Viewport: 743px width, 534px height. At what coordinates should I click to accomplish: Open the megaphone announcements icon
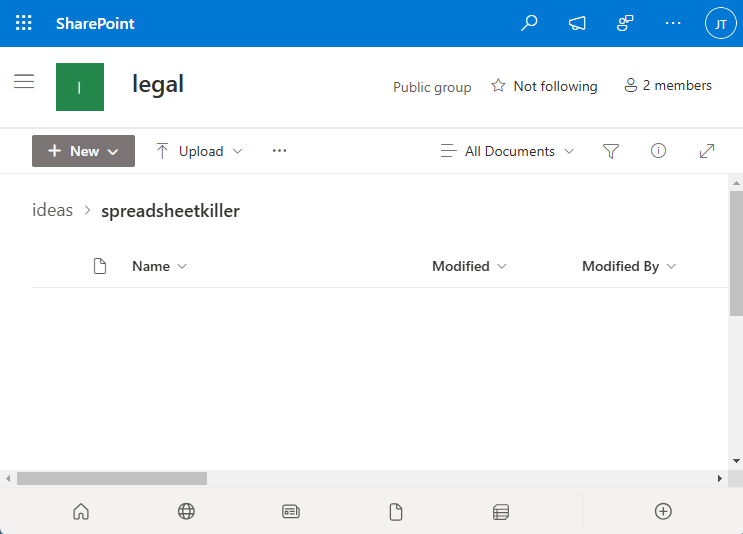(577, 23)
